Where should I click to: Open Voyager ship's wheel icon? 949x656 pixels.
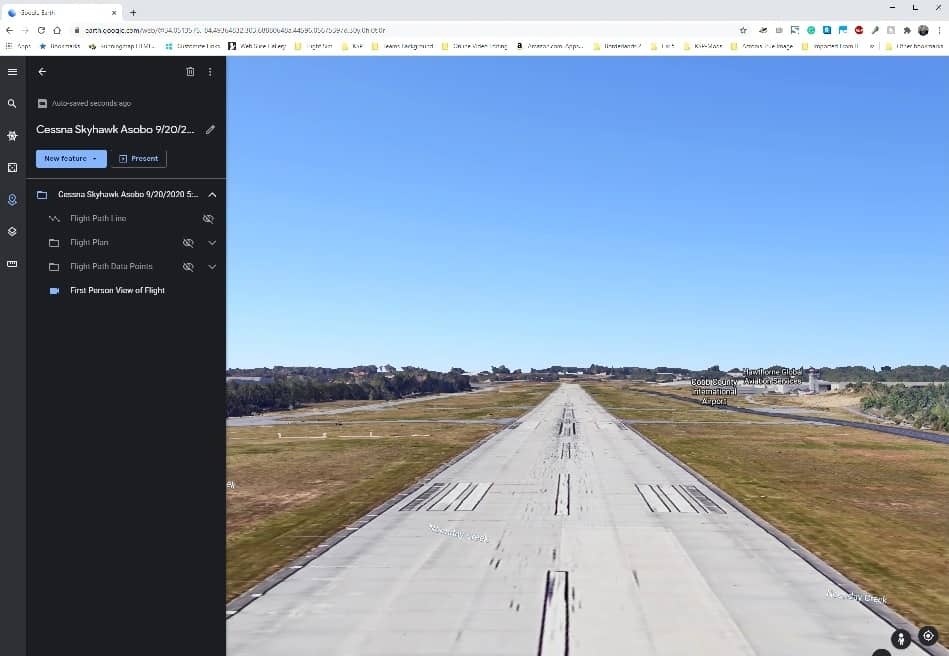tap(12, 135)
